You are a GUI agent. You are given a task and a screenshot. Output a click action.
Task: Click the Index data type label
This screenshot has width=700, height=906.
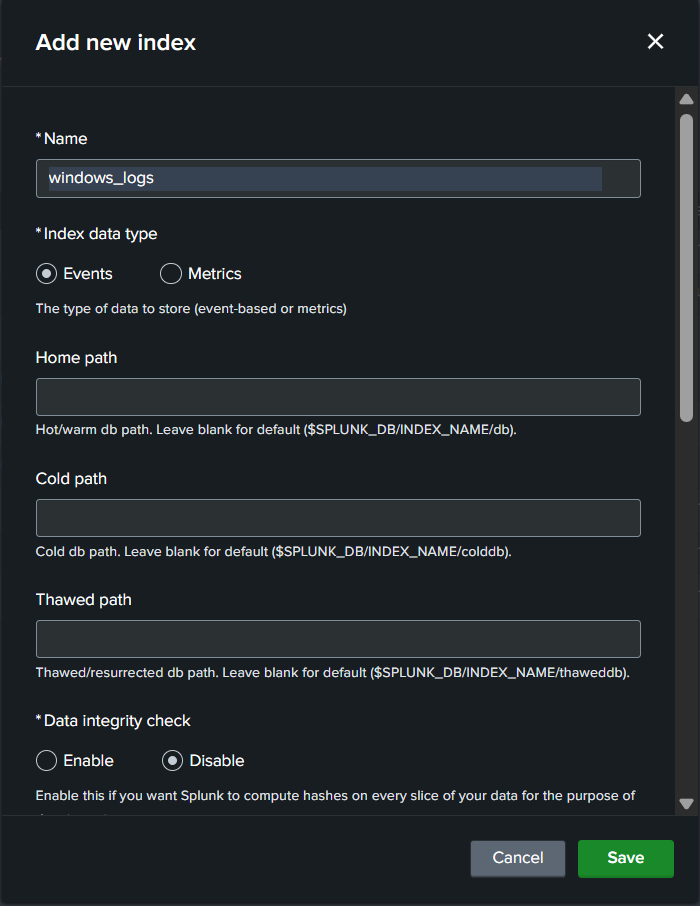coord(100,233)
